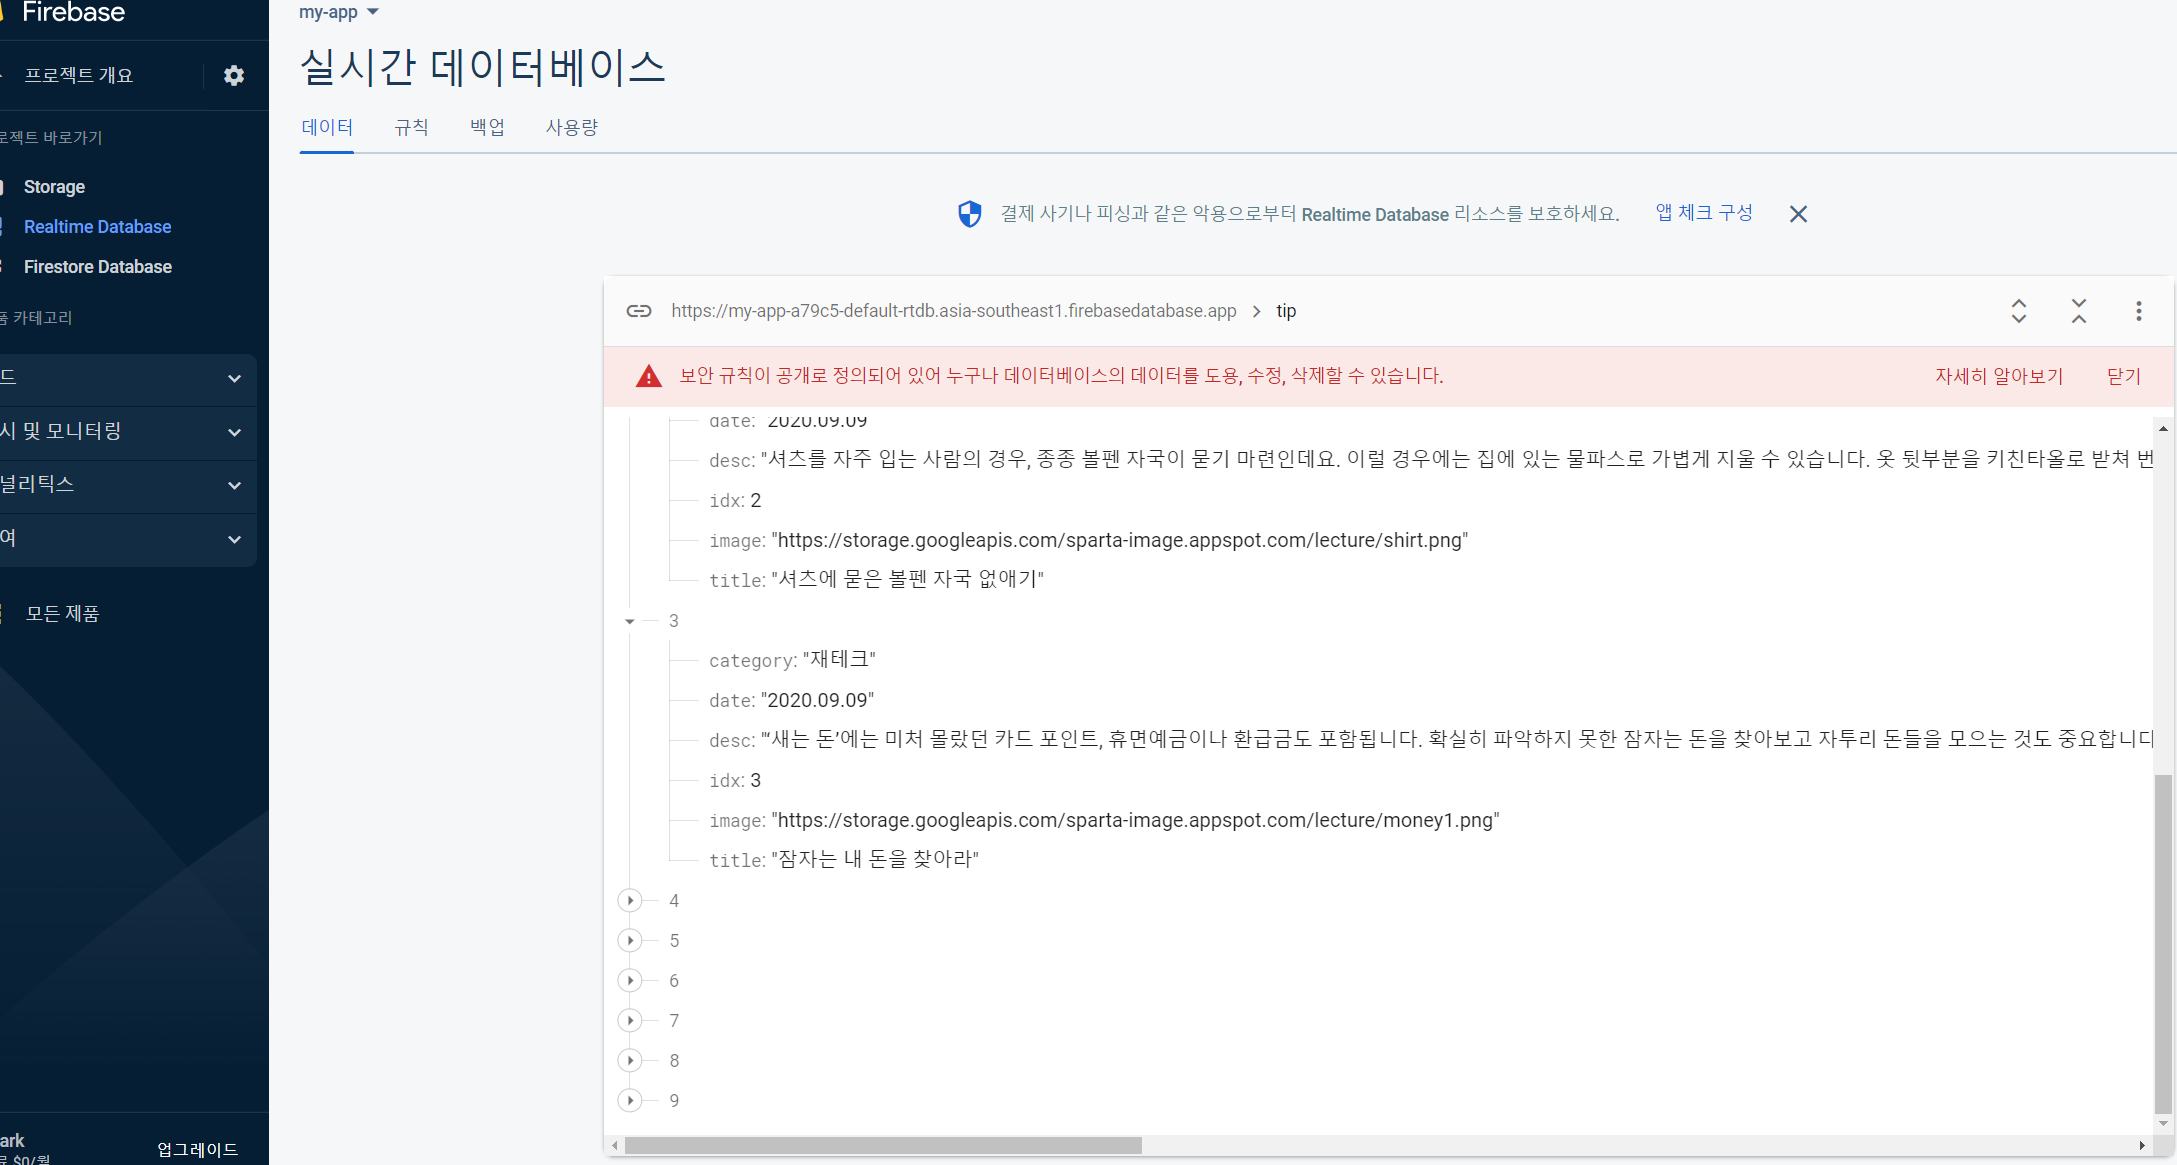Viewport: 2177px width, 1165px height.
Task: Select the title "잠자는 내 돈을 찾아라"
Action: [x=875, y=860]
